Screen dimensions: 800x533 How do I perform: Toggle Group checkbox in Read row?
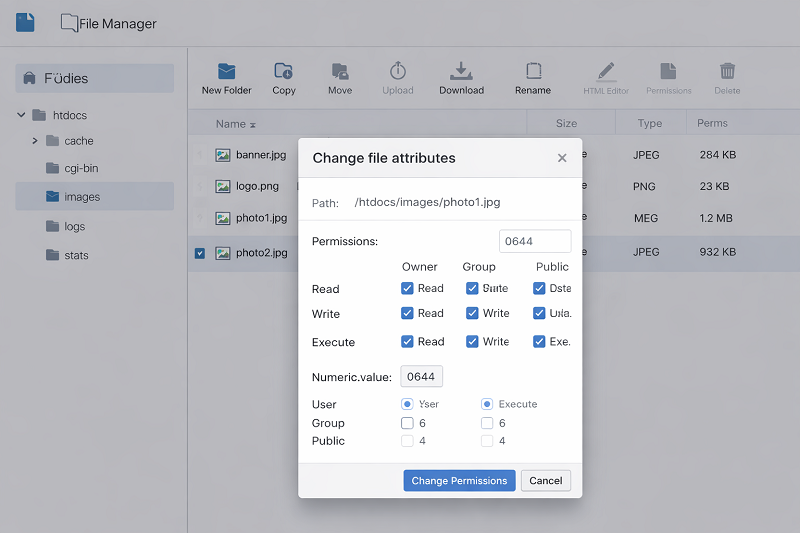click(x=472, y=288)
